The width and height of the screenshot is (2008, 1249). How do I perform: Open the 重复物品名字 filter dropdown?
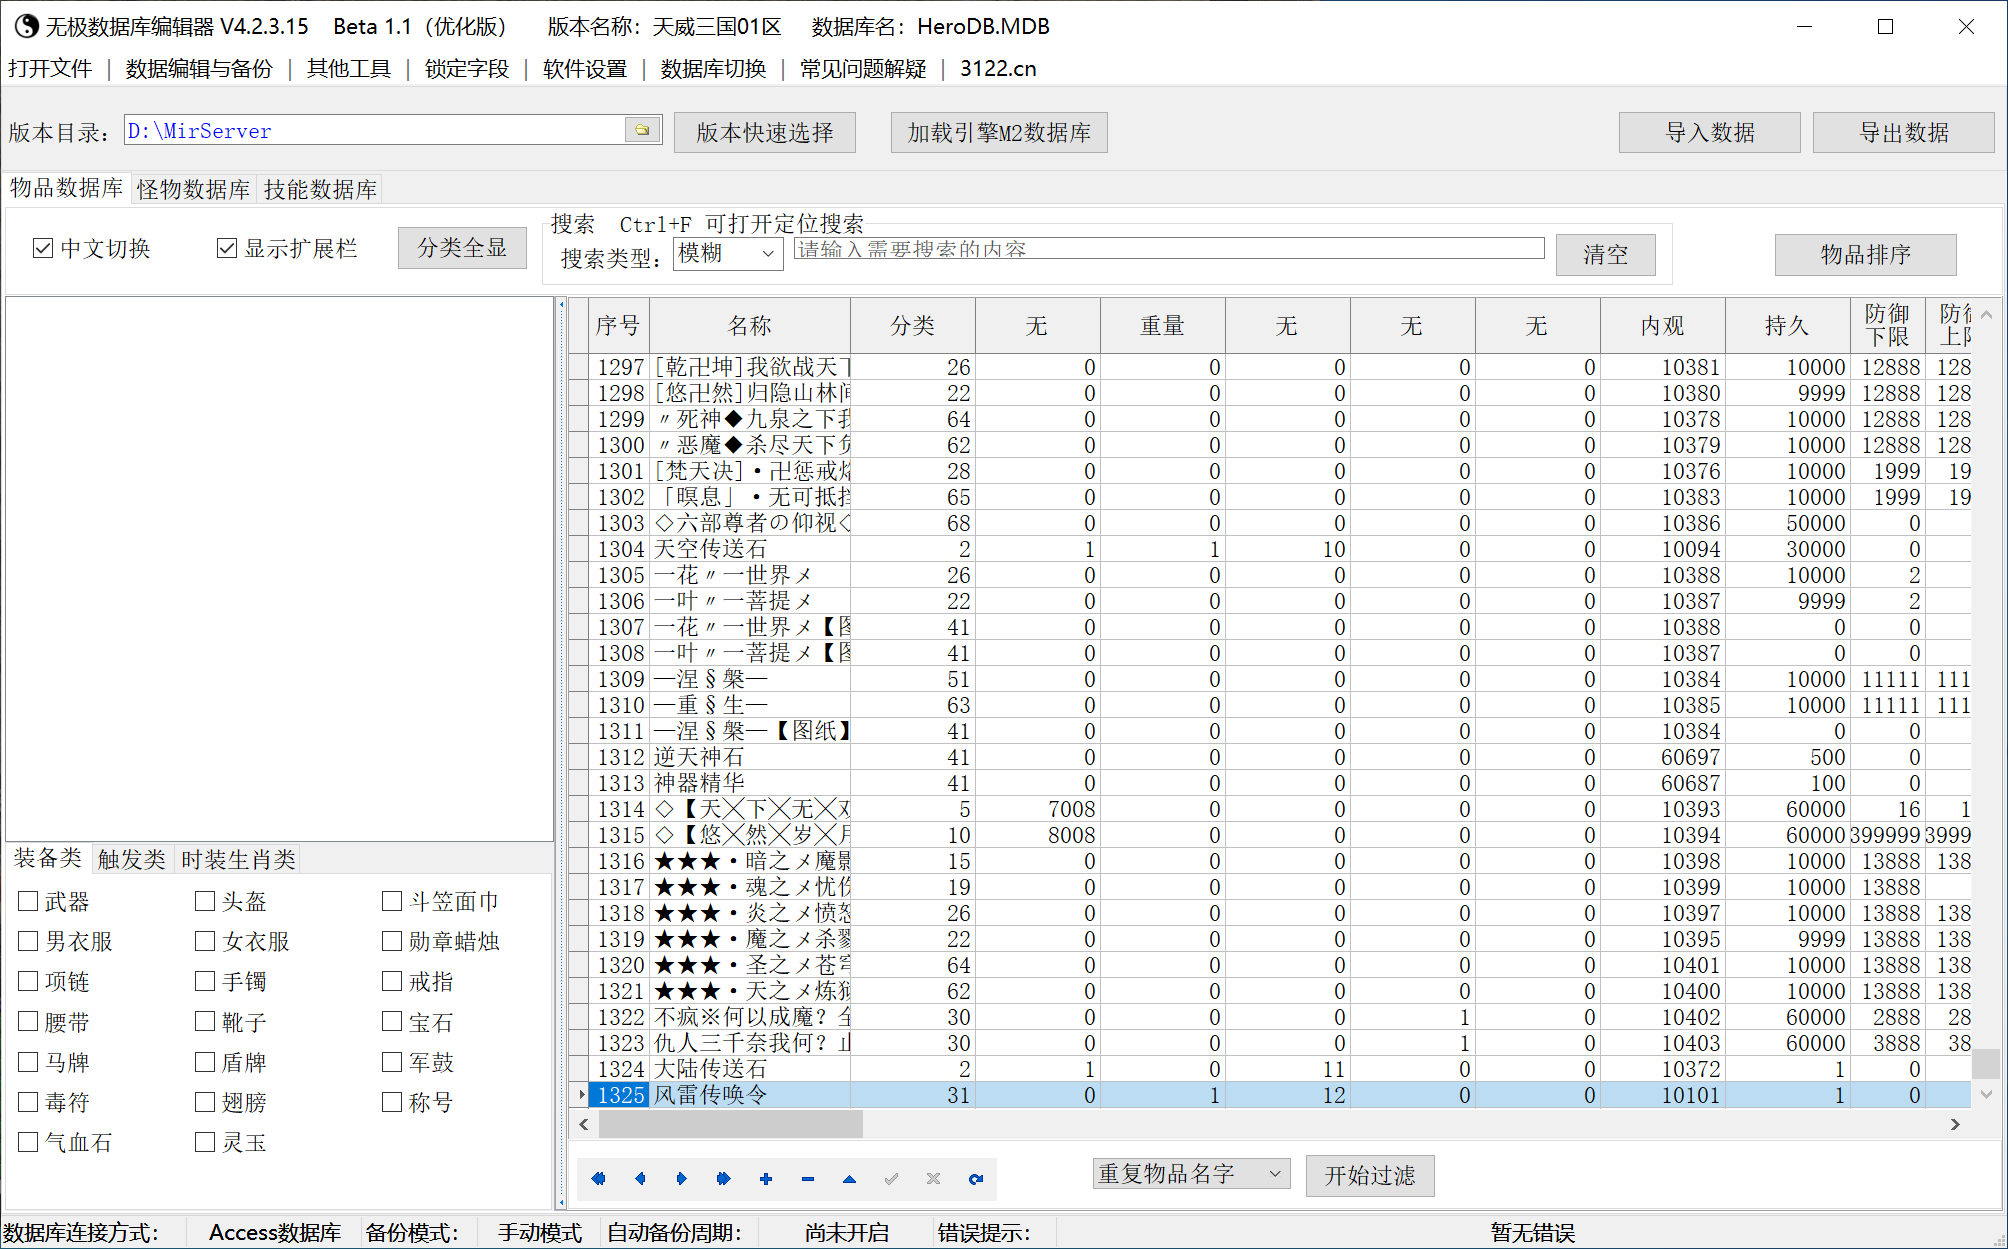click(1191, 1174)
